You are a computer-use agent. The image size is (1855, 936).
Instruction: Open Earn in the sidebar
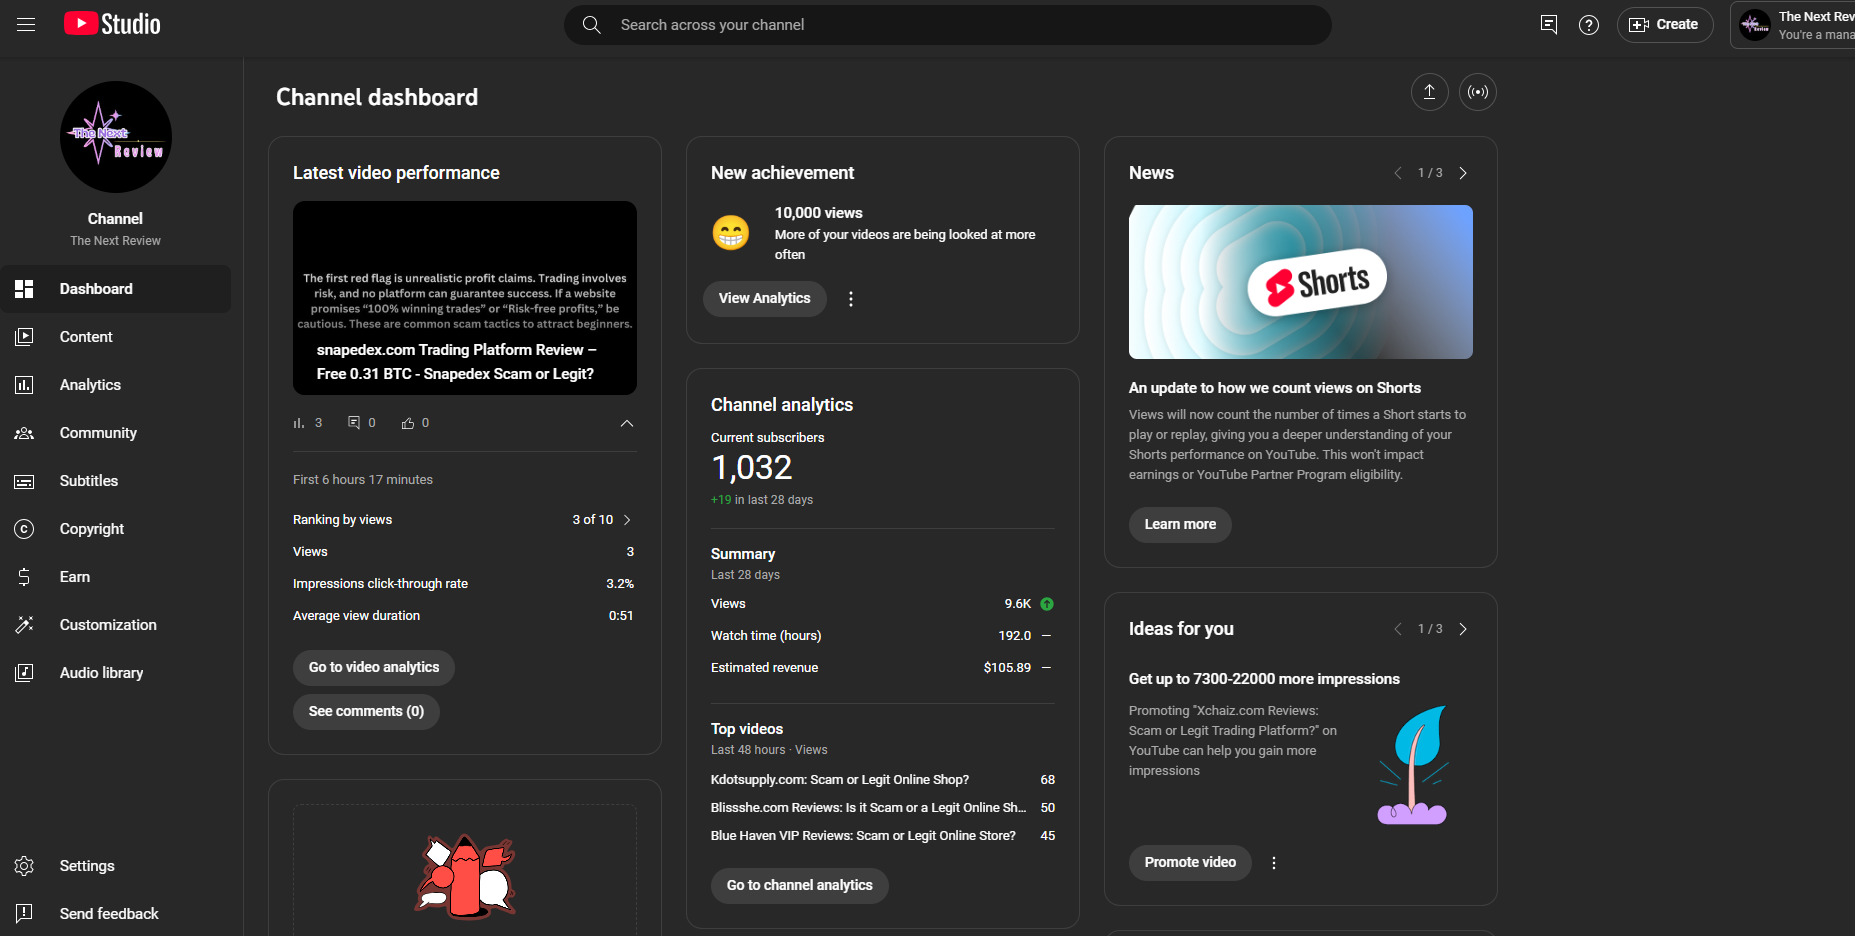(x=116, y=577)
